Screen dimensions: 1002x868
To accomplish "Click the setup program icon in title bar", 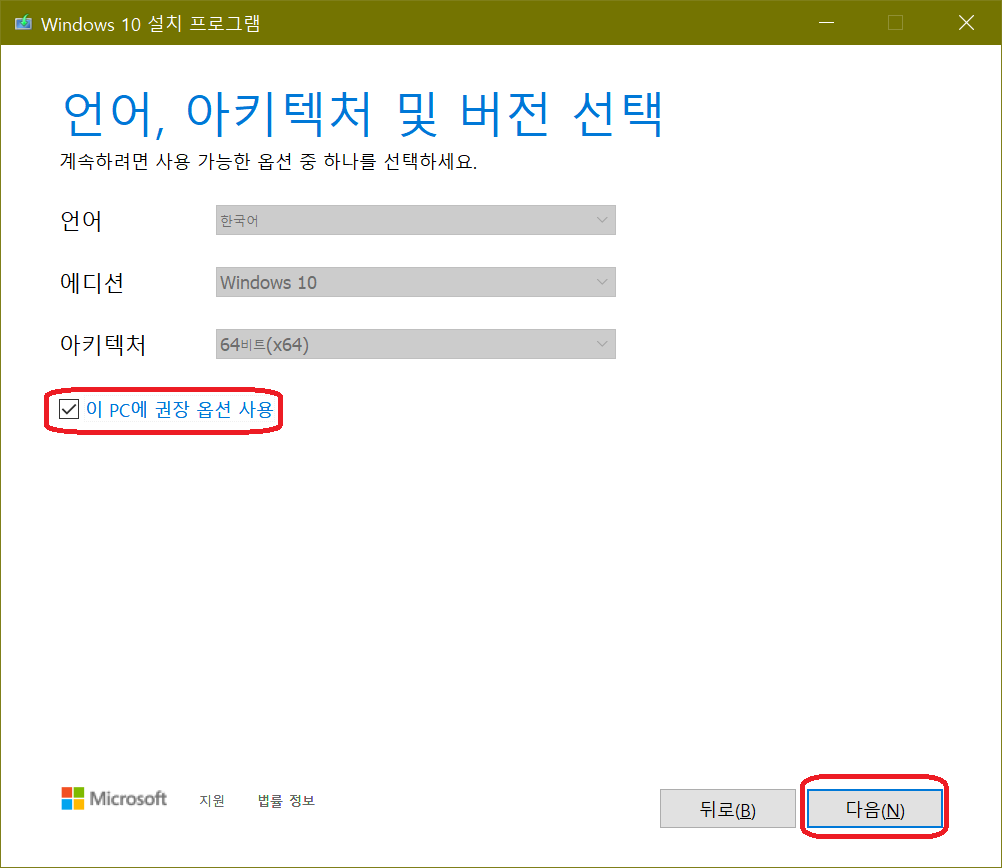I will 24,23.
